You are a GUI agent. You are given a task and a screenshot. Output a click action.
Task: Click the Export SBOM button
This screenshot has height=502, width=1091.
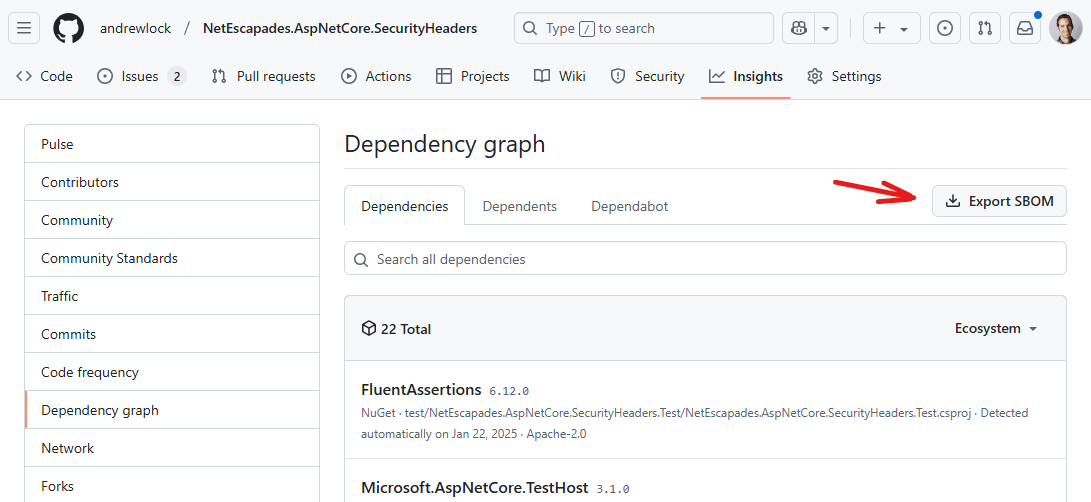click(999, 201)
